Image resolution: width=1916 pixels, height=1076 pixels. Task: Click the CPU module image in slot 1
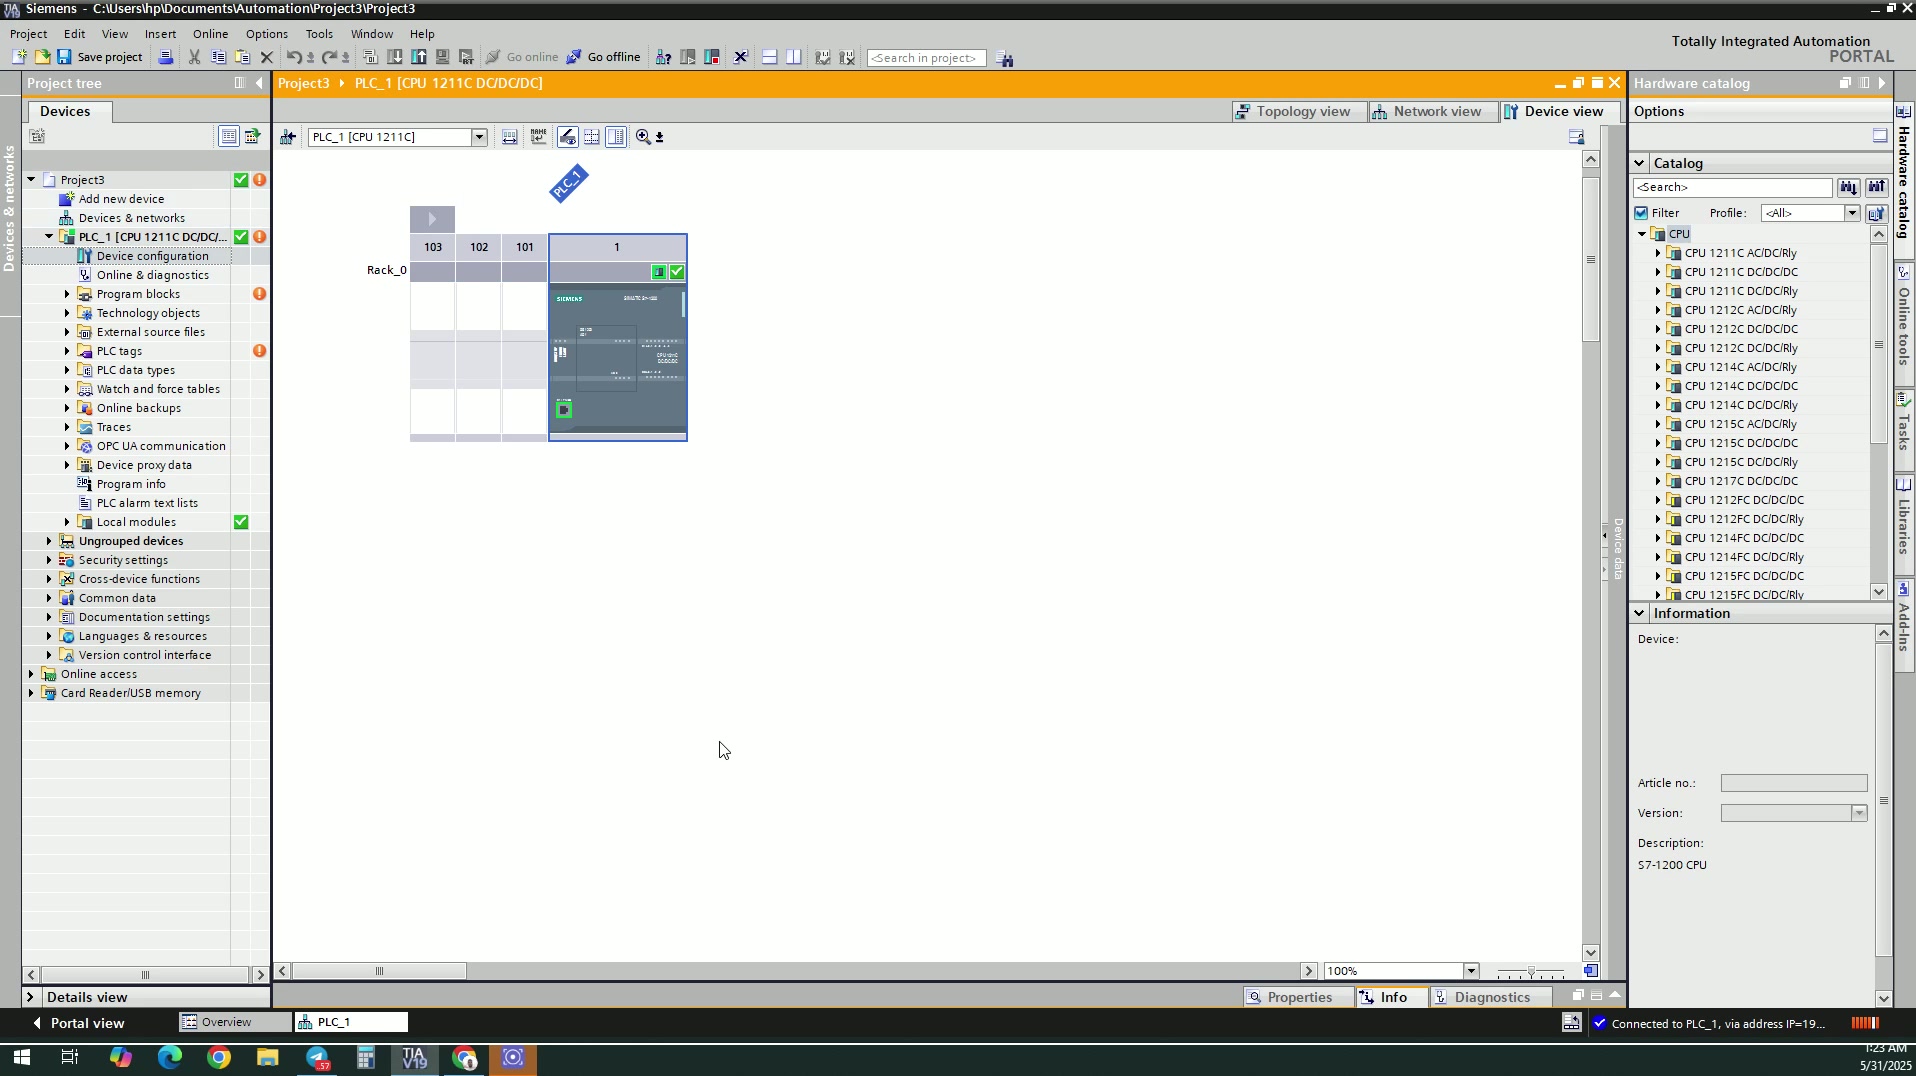click(x=618, y=360)
